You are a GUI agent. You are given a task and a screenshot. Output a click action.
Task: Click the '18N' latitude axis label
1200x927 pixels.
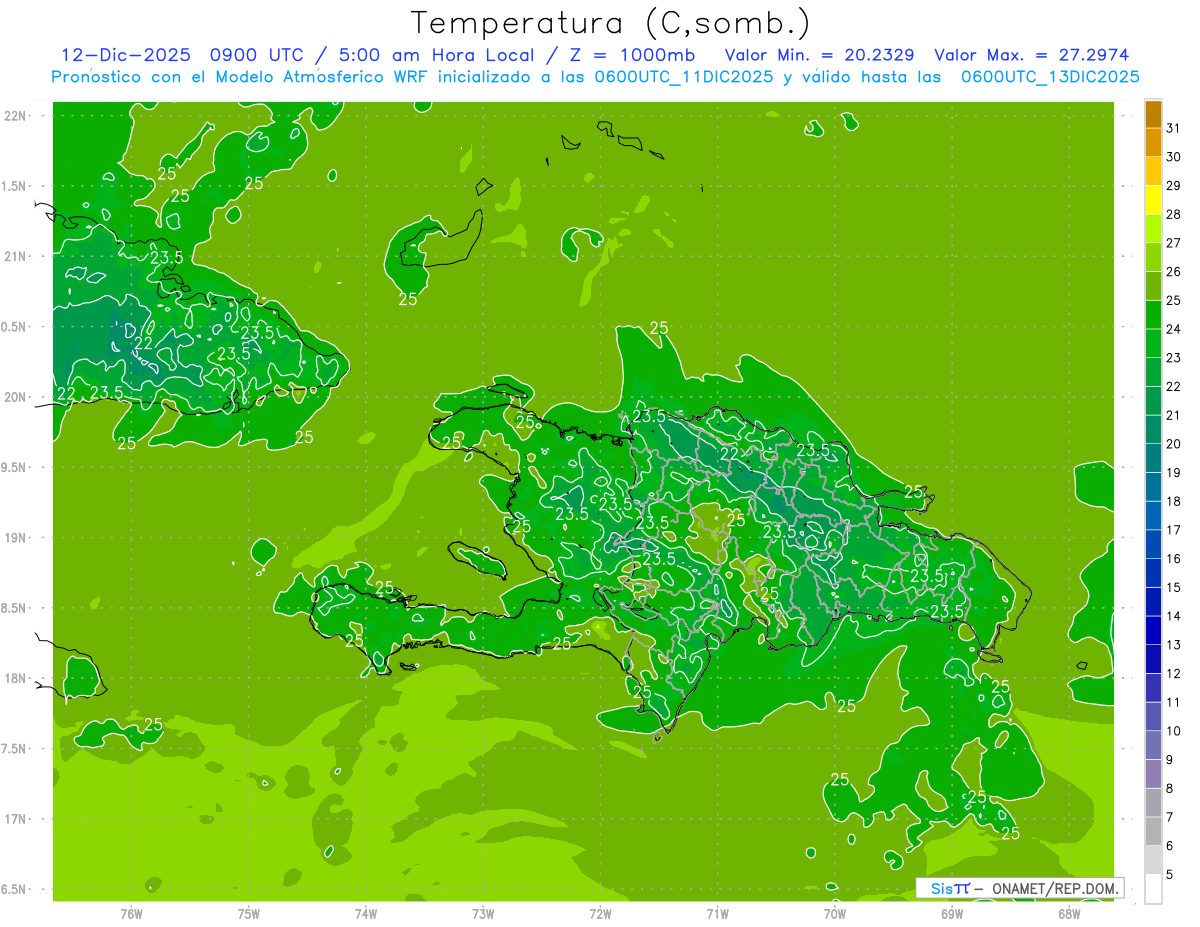tap(15, 678)
